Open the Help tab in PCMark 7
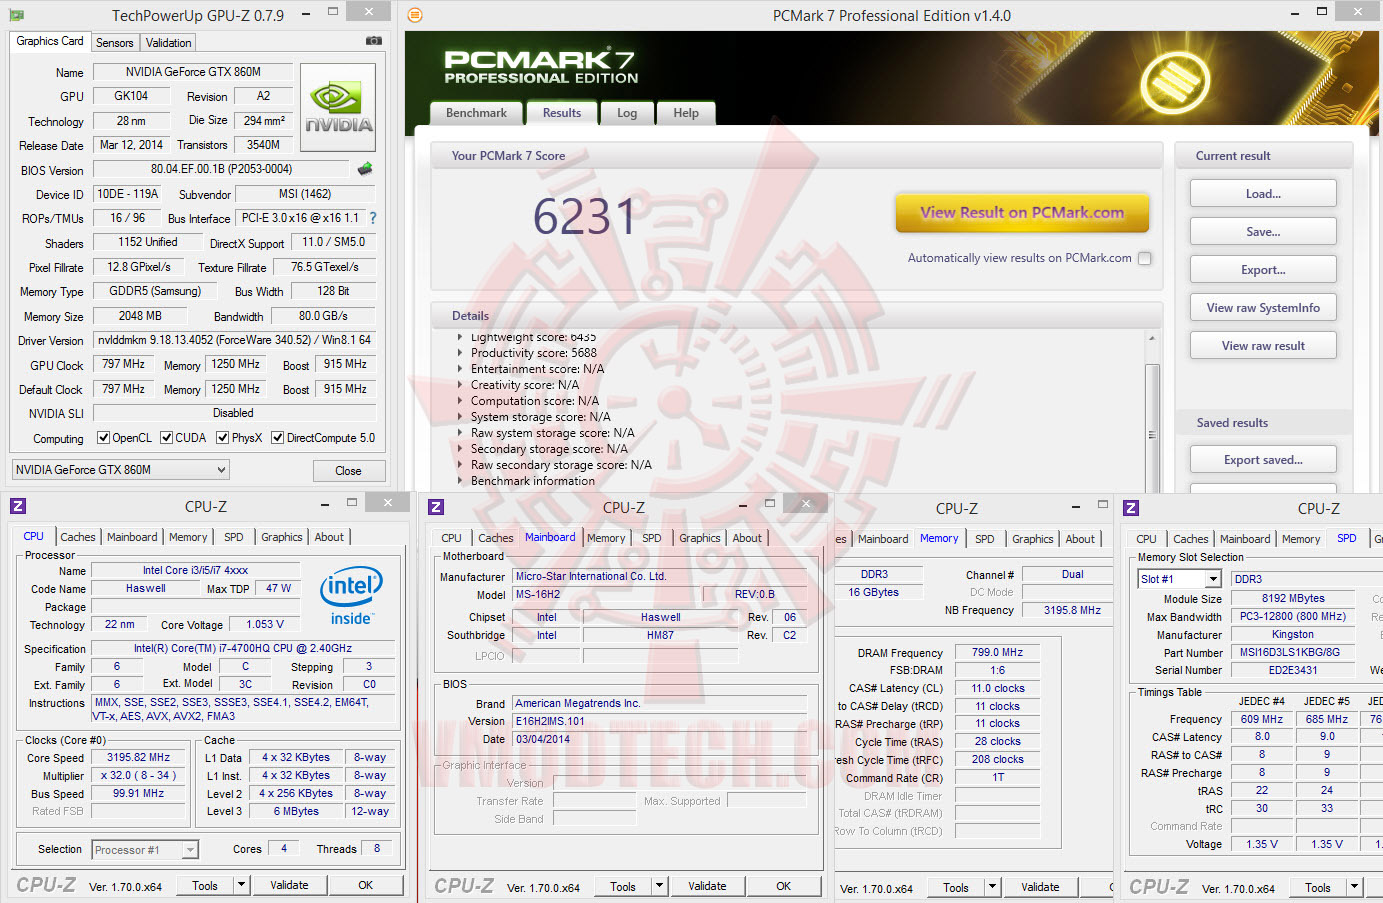1383x903 pixels. click(686, 113)
